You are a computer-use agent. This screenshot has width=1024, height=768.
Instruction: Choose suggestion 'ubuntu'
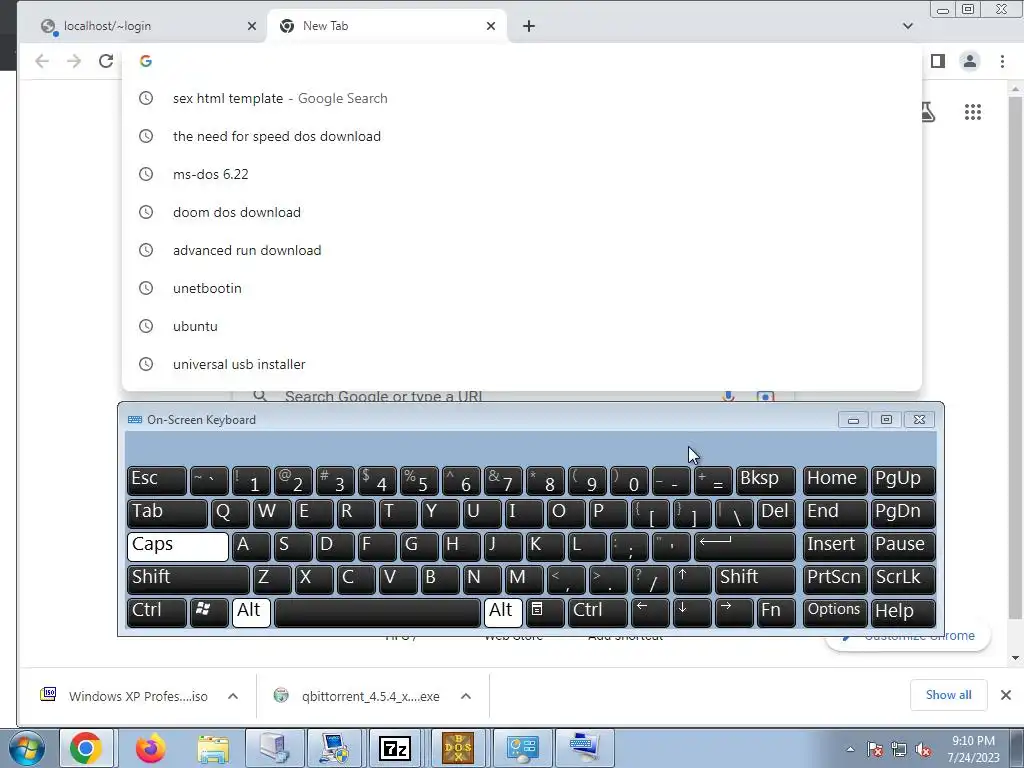click(522, 326)
